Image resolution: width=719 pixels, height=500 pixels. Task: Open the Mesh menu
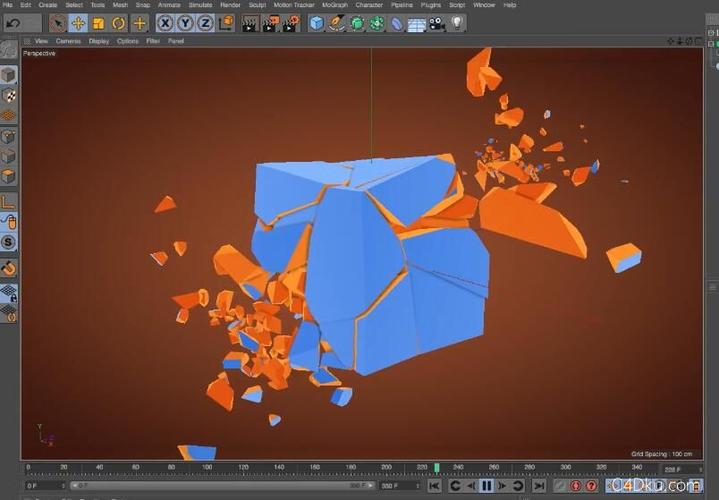coord(120,5)
